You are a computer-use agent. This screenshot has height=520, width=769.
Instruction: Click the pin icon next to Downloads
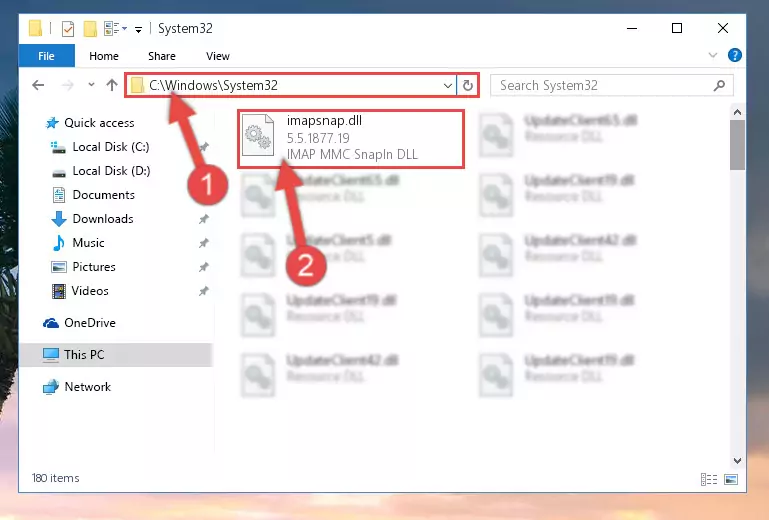pos(204,219)
